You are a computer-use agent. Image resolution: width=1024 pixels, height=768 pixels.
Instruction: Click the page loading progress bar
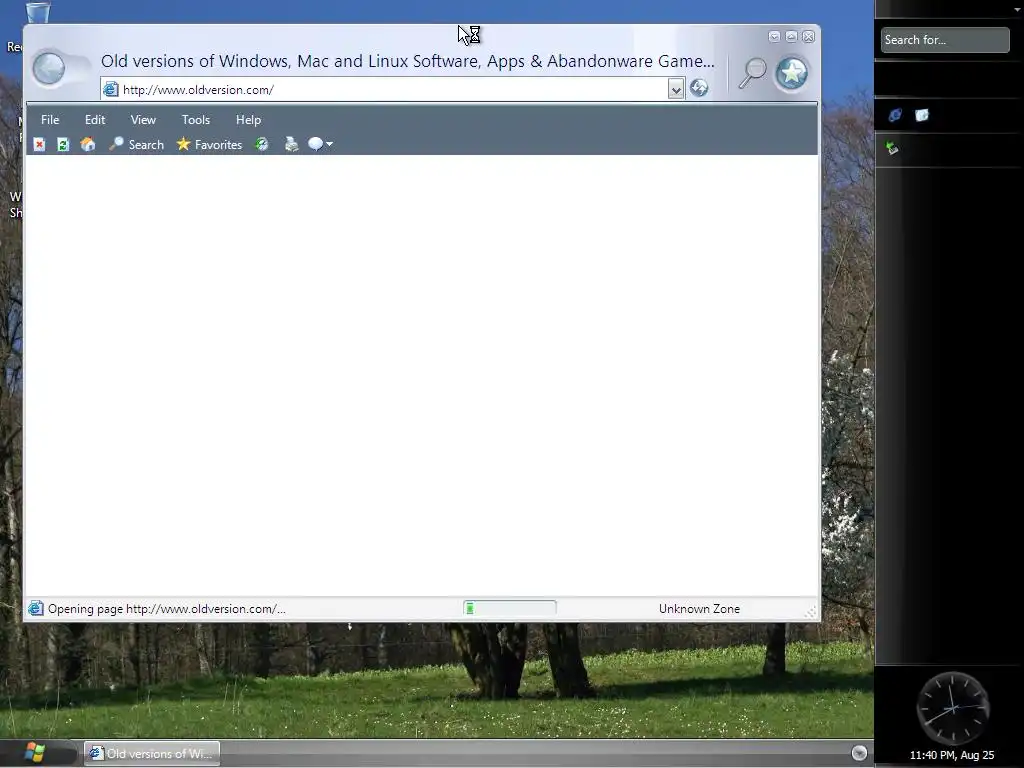509,609
